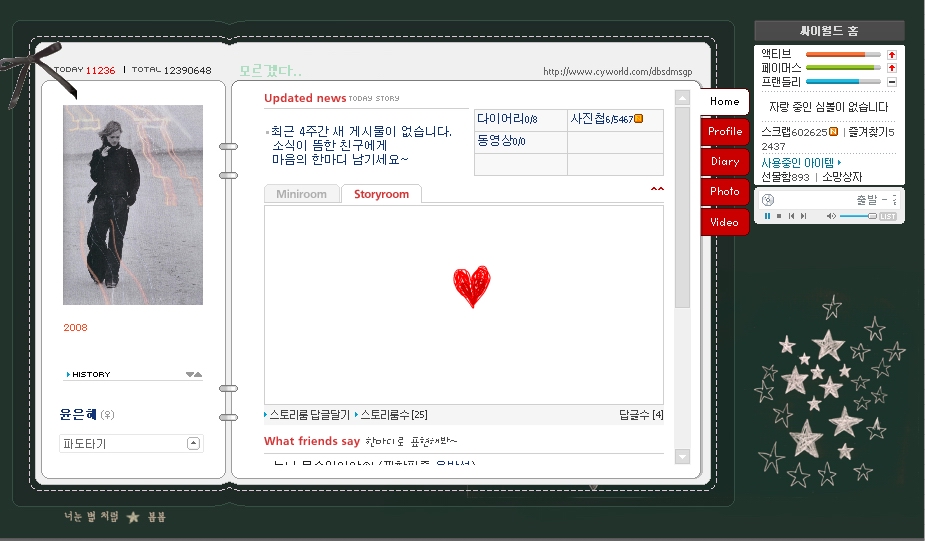925x541 pixels.
Task: Switch to the Storyroom tab
Action: pos(381,194)
